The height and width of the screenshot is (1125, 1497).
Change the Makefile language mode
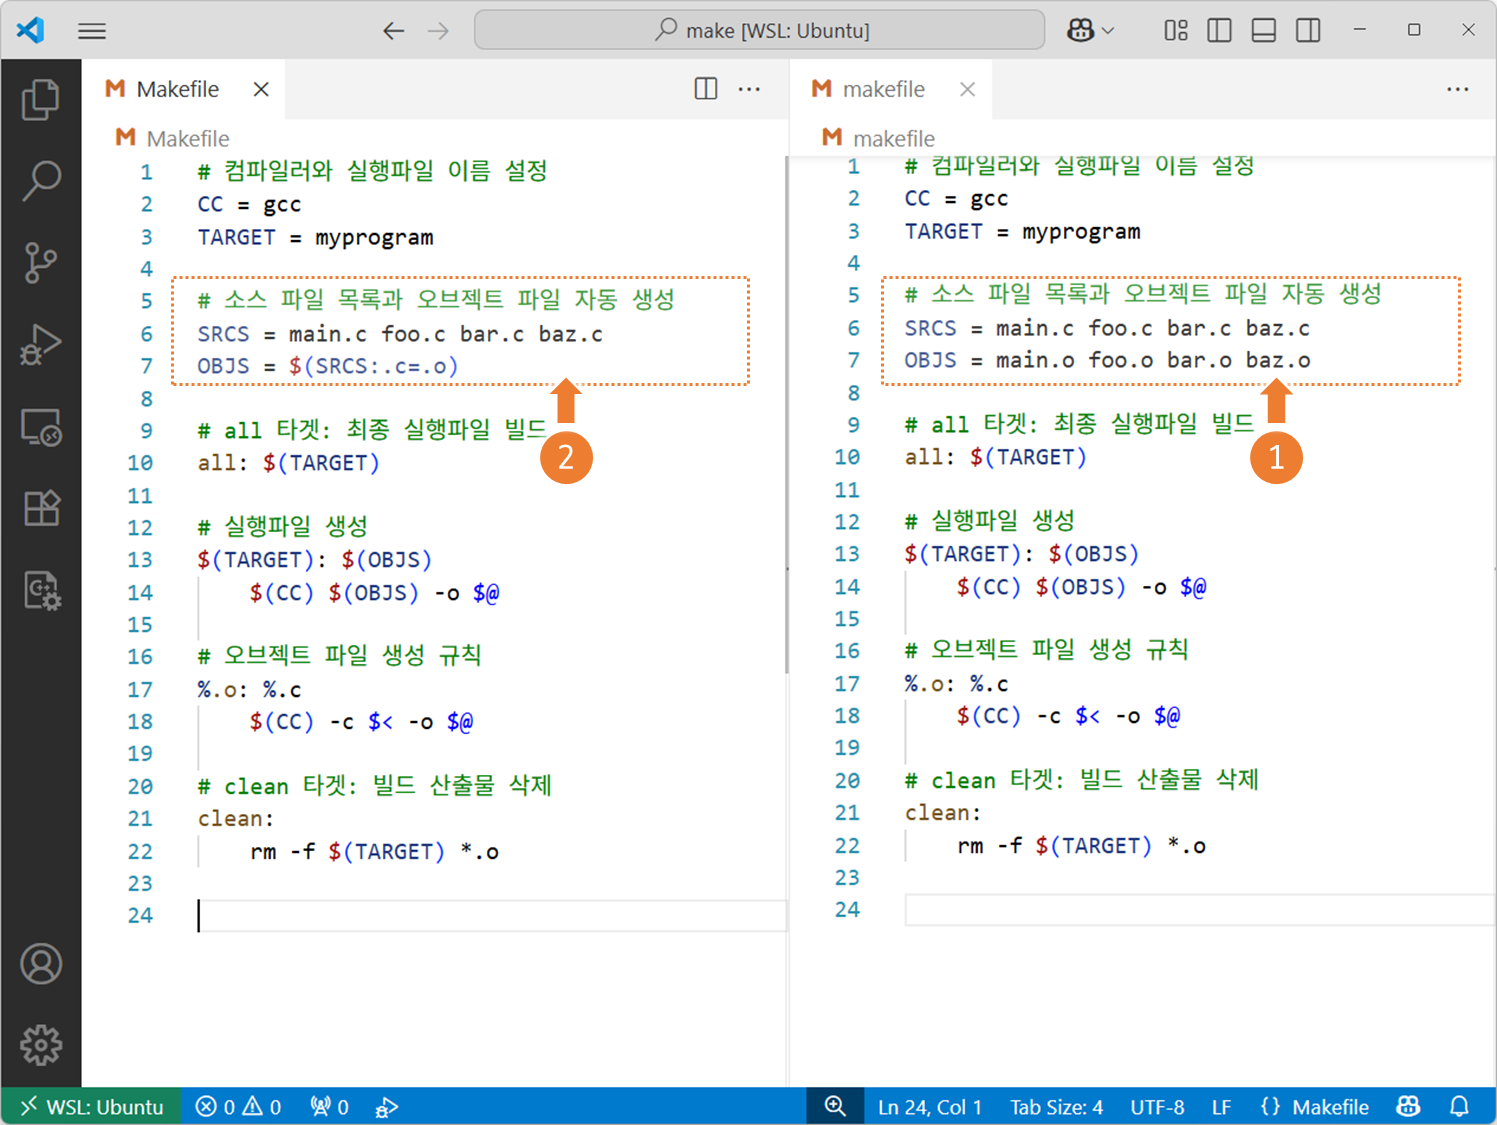click(x=1330, y=1106)
